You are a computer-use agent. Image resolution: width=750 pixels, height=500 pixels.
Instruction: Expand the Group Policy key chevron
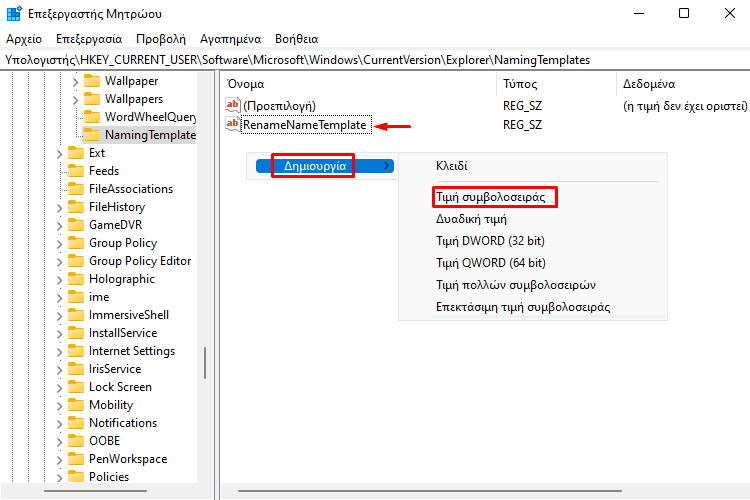(59, 244)
